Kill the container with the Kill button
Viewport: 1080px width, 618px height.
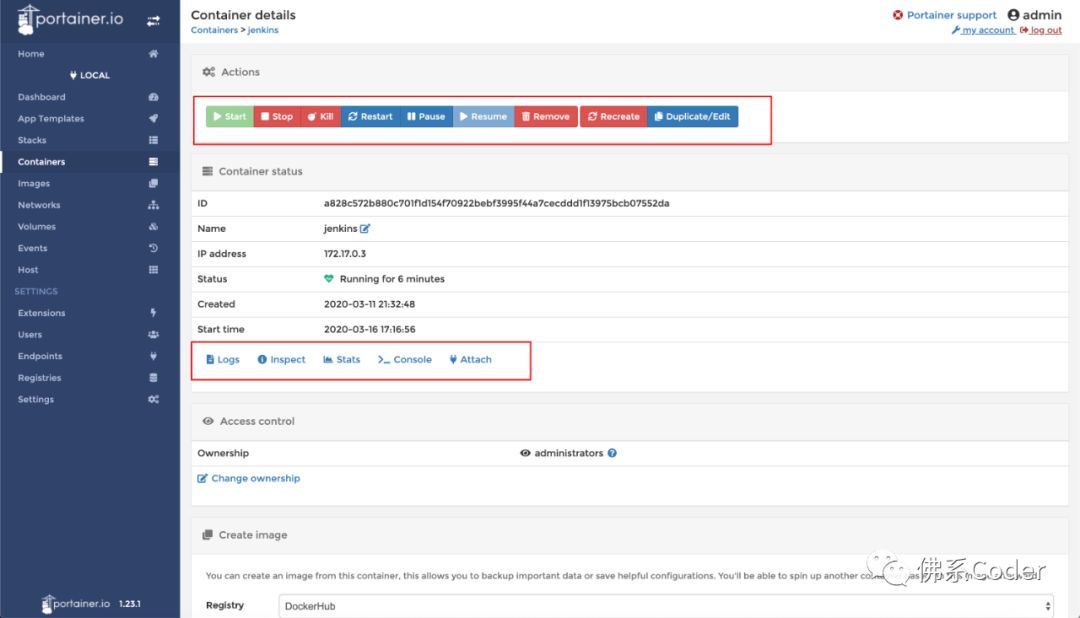(320, 116)
